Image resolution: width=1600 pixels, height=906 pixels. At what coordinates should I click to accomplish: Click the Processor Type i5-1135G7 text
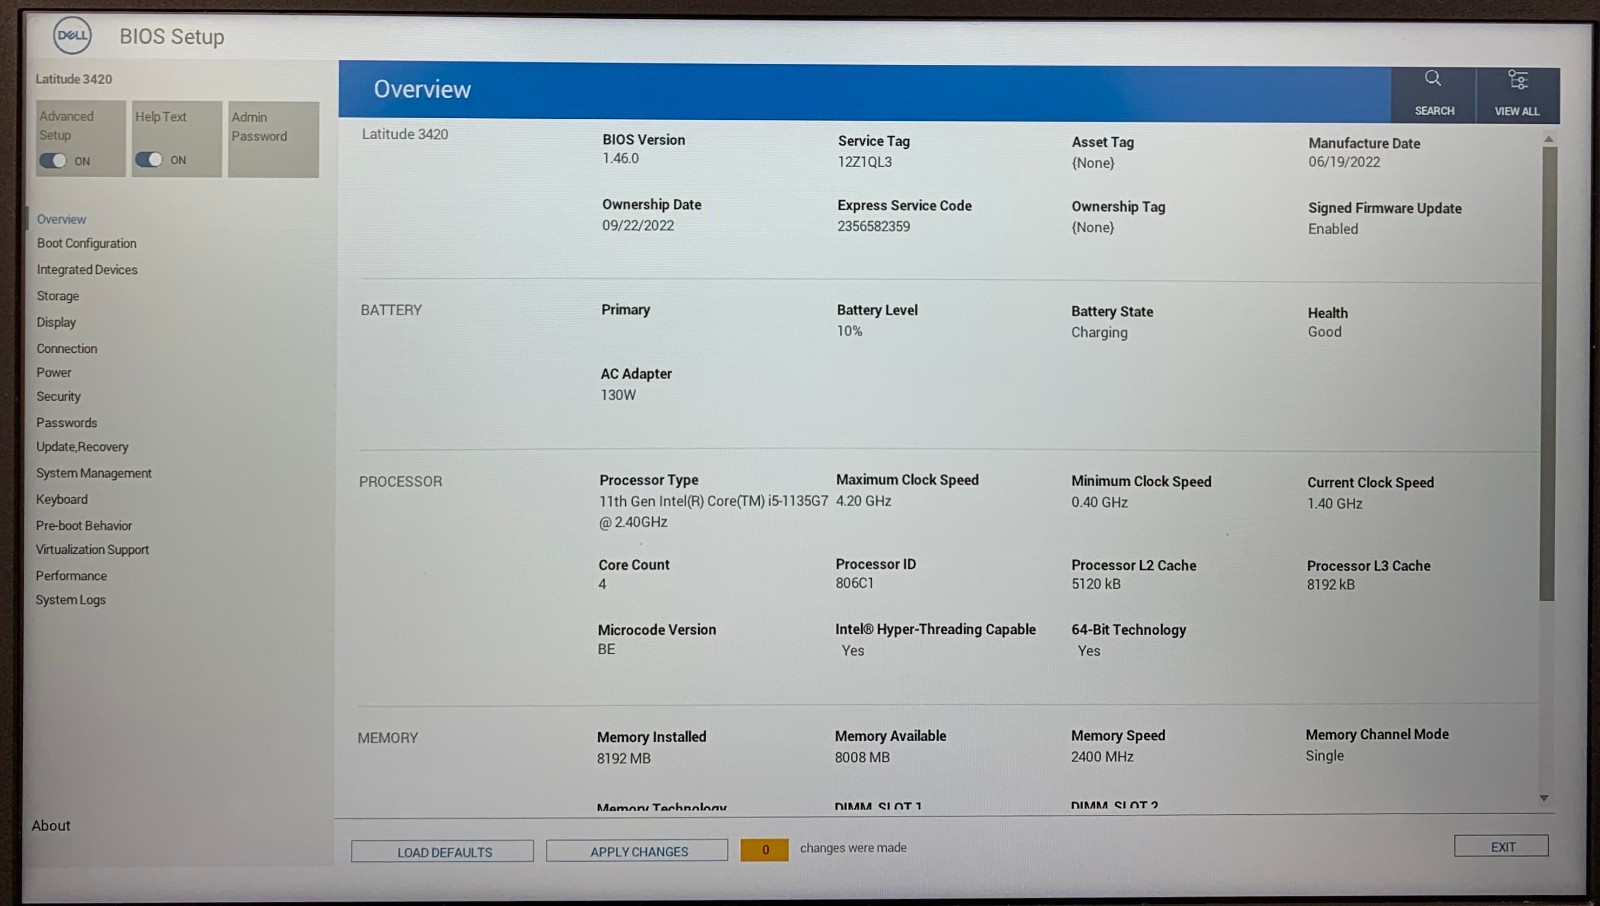(713, 511)
